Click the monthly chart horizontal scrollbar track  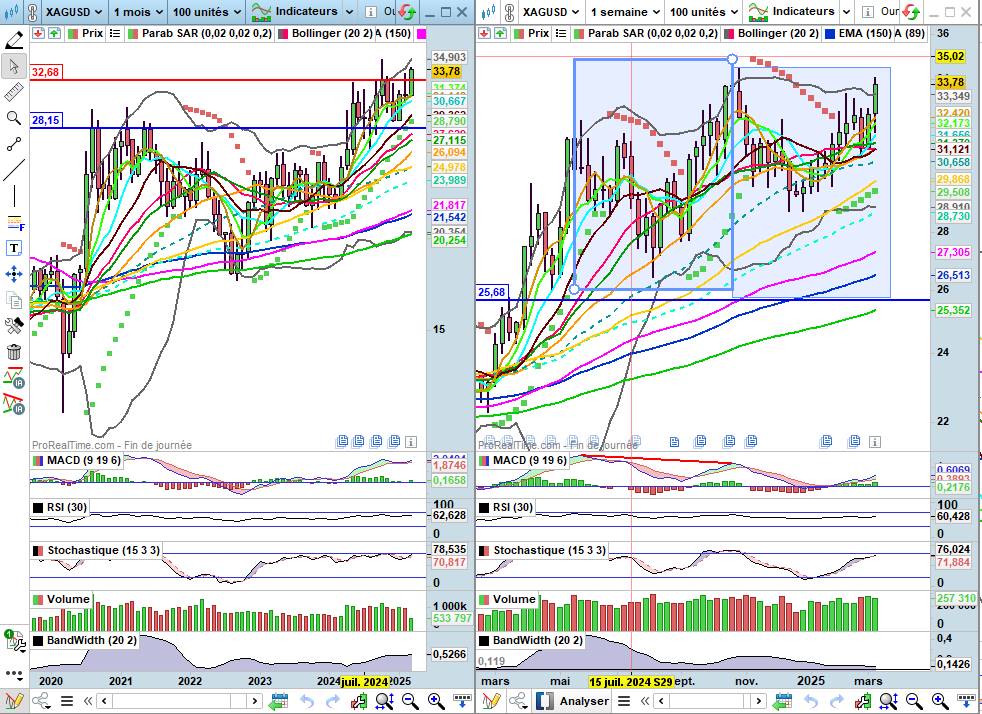(x=180, y=701)
